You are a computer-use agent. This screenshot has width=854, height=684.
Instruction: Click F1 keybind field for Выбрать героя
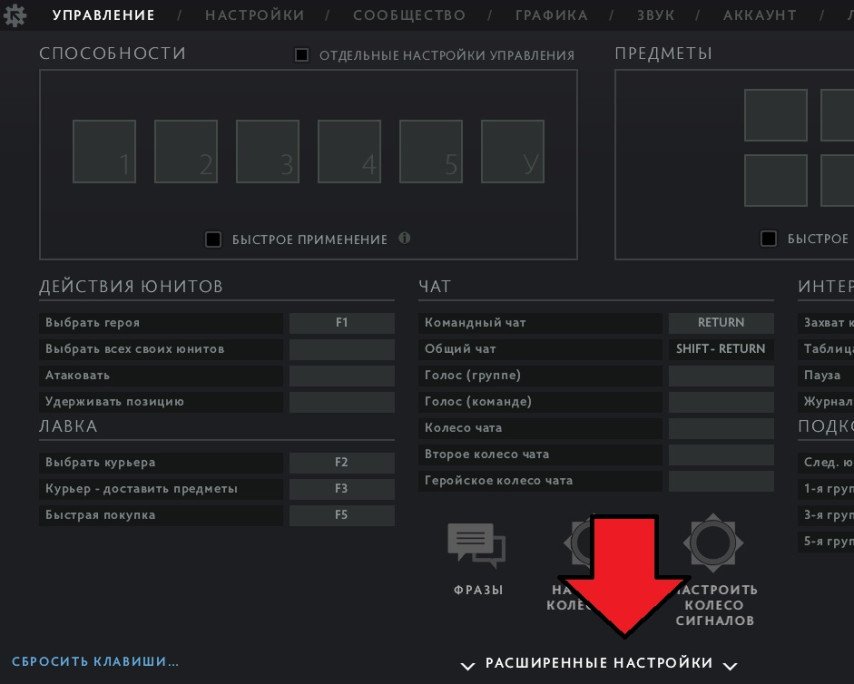[340, 322]
